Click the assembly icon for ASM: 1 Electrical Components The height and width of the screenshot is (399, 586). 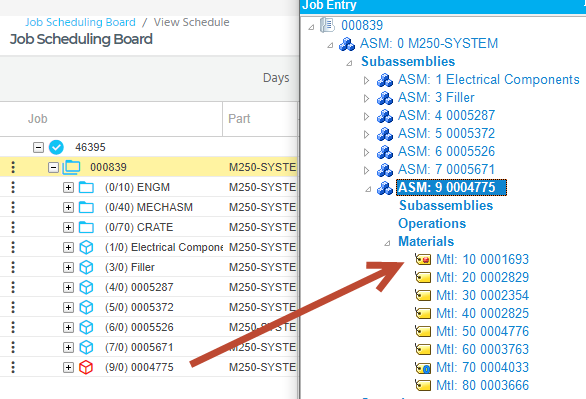[x=385, y=80]
